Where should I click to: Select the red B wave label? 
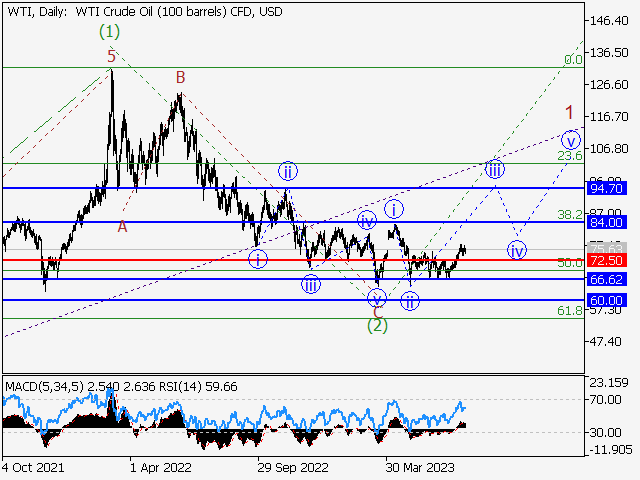coord(180,77)
